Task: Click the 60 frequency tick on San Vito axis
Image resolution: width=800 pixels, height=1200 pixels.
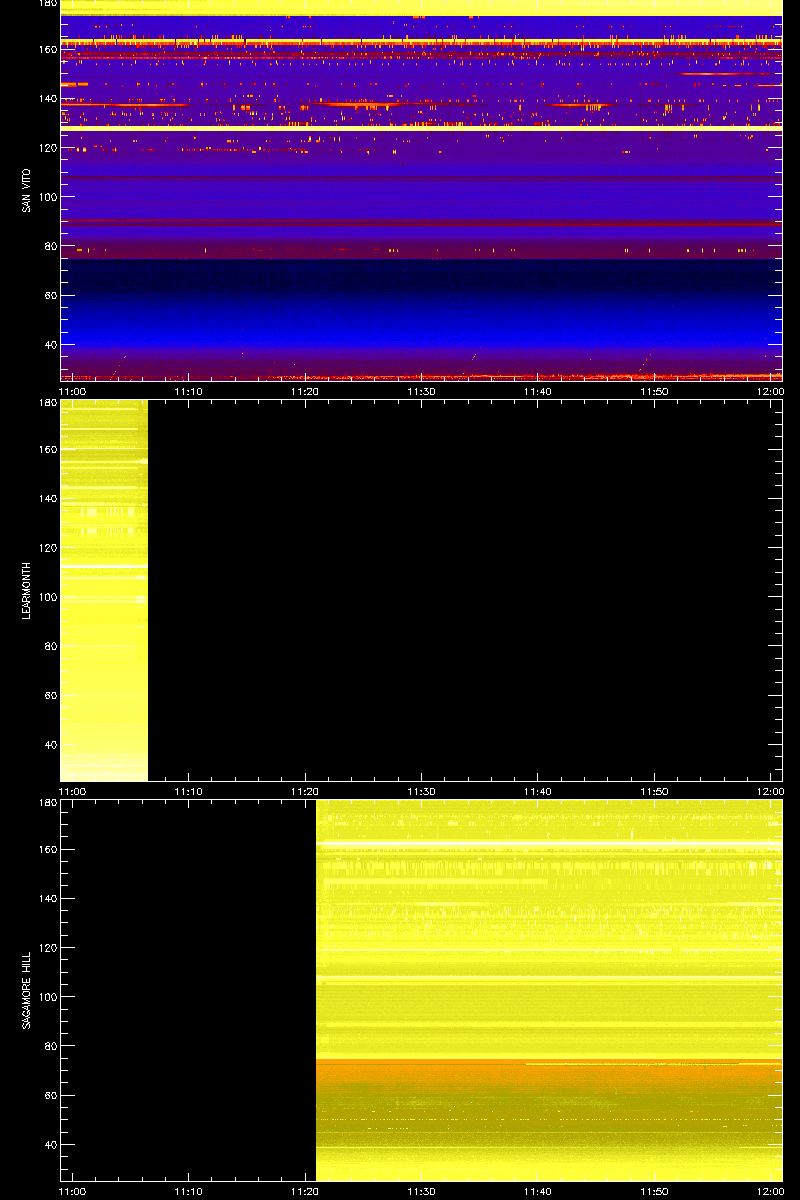Action: (50, 295)
